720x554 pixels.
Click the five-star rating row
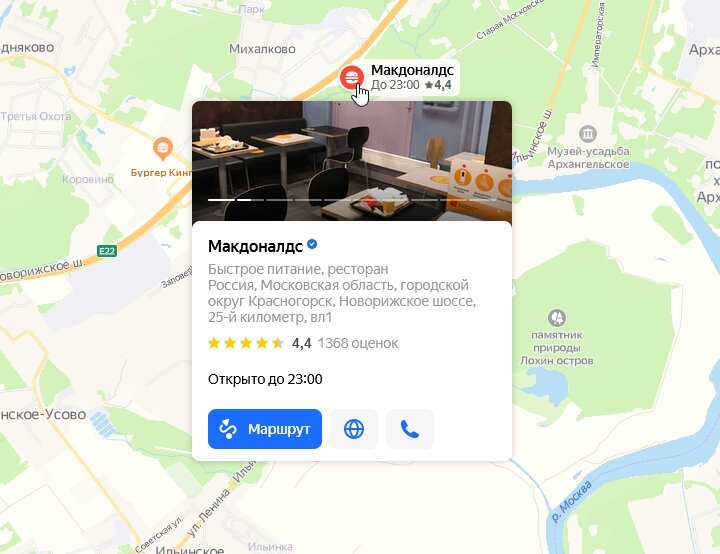pos(246,343)
